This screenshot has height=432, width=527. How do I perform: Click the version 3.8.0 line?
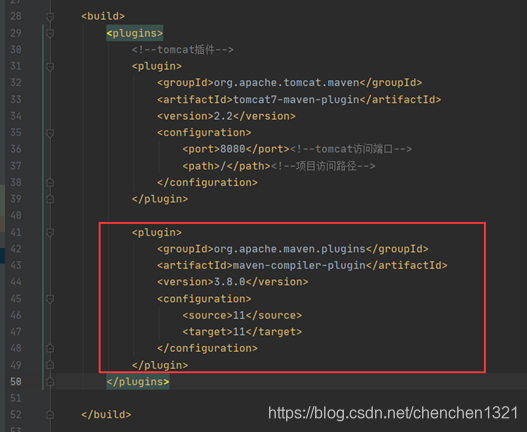(233, 282)
